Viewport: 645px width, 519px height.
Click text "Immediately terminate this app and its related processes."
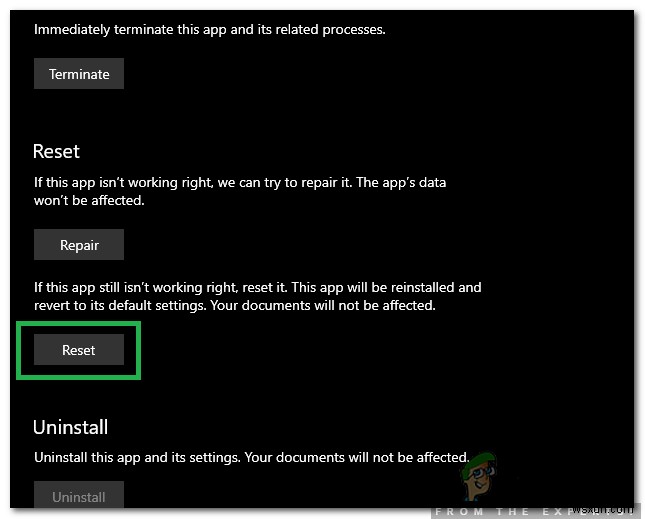coord(210,30)
